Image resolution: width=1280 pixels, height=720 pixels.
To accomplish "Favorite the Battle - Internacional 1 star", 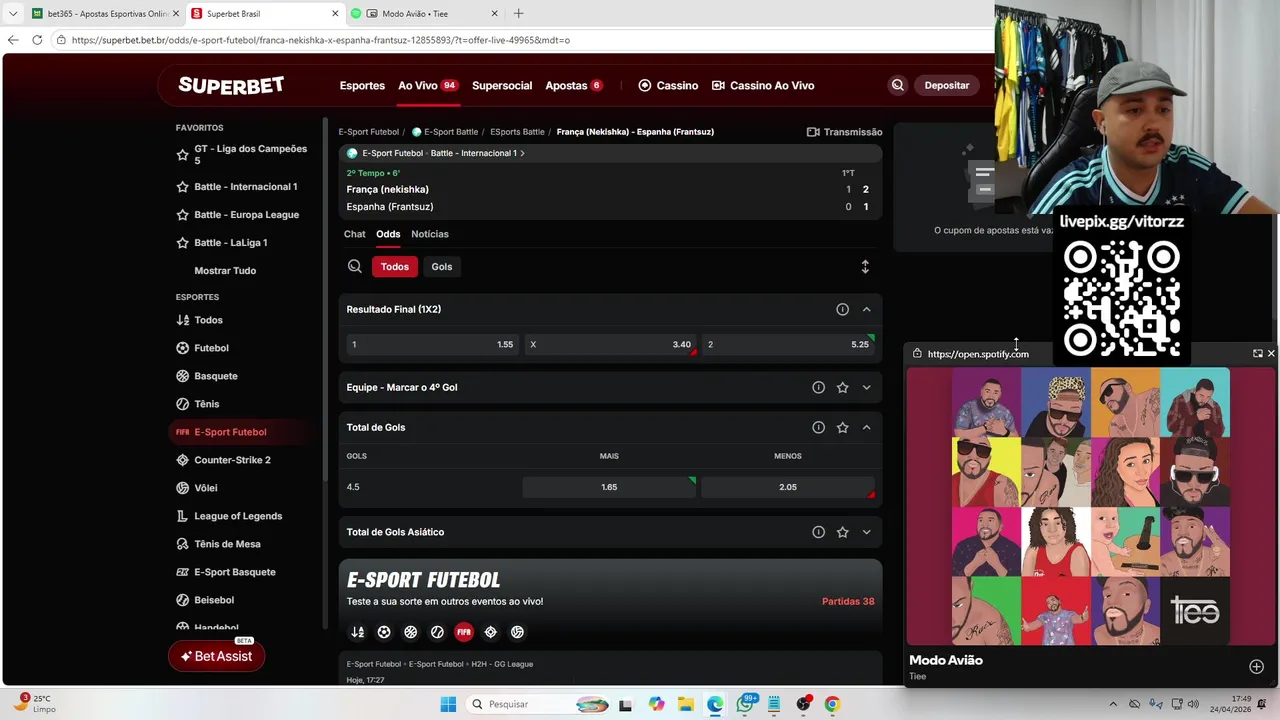I will pos(182,187).
